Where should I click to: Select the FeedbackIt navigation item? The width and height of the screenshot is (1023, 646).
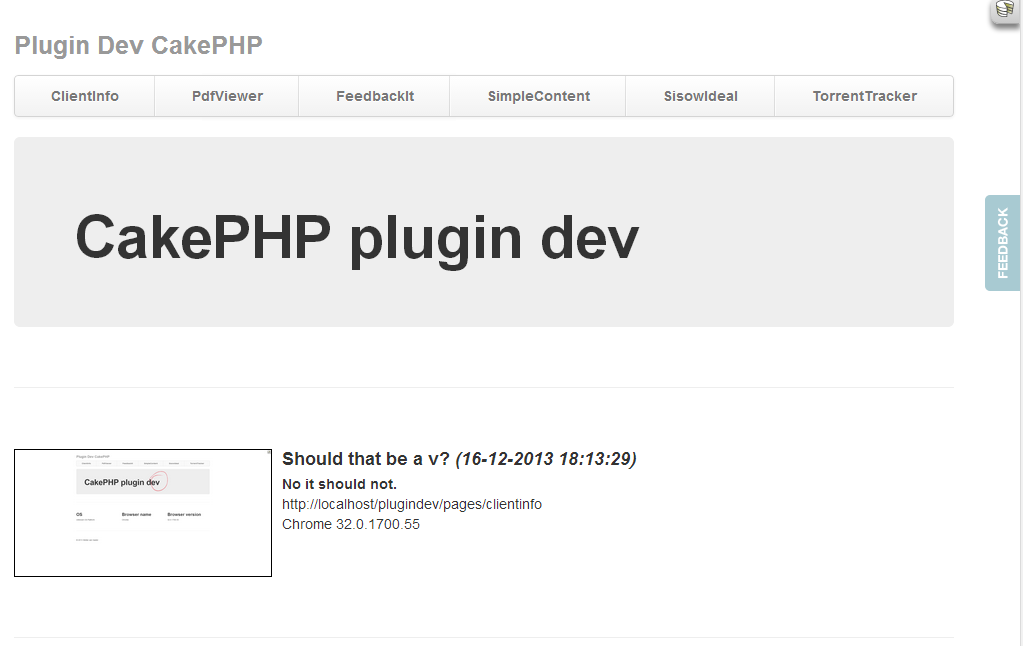point(374,96)
